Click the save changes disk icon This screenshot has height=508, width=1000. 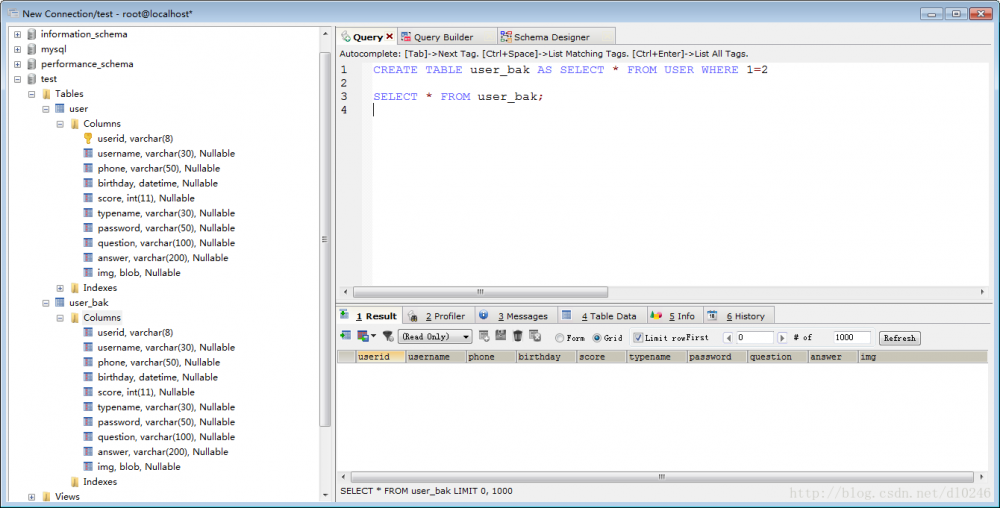(501, 337)
